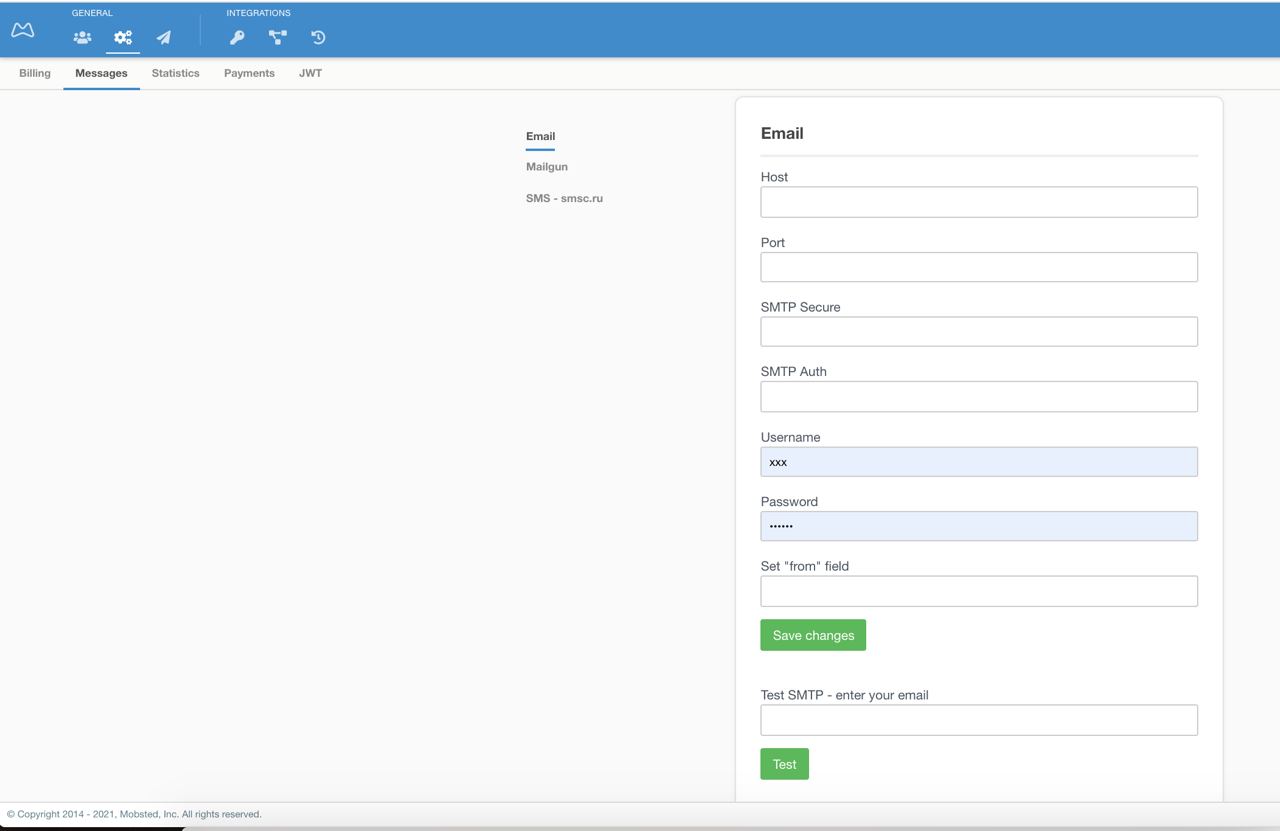Switch to the Payments tab
The image size is (1280, 831).
pyautogui.click(x=249, y=73)
